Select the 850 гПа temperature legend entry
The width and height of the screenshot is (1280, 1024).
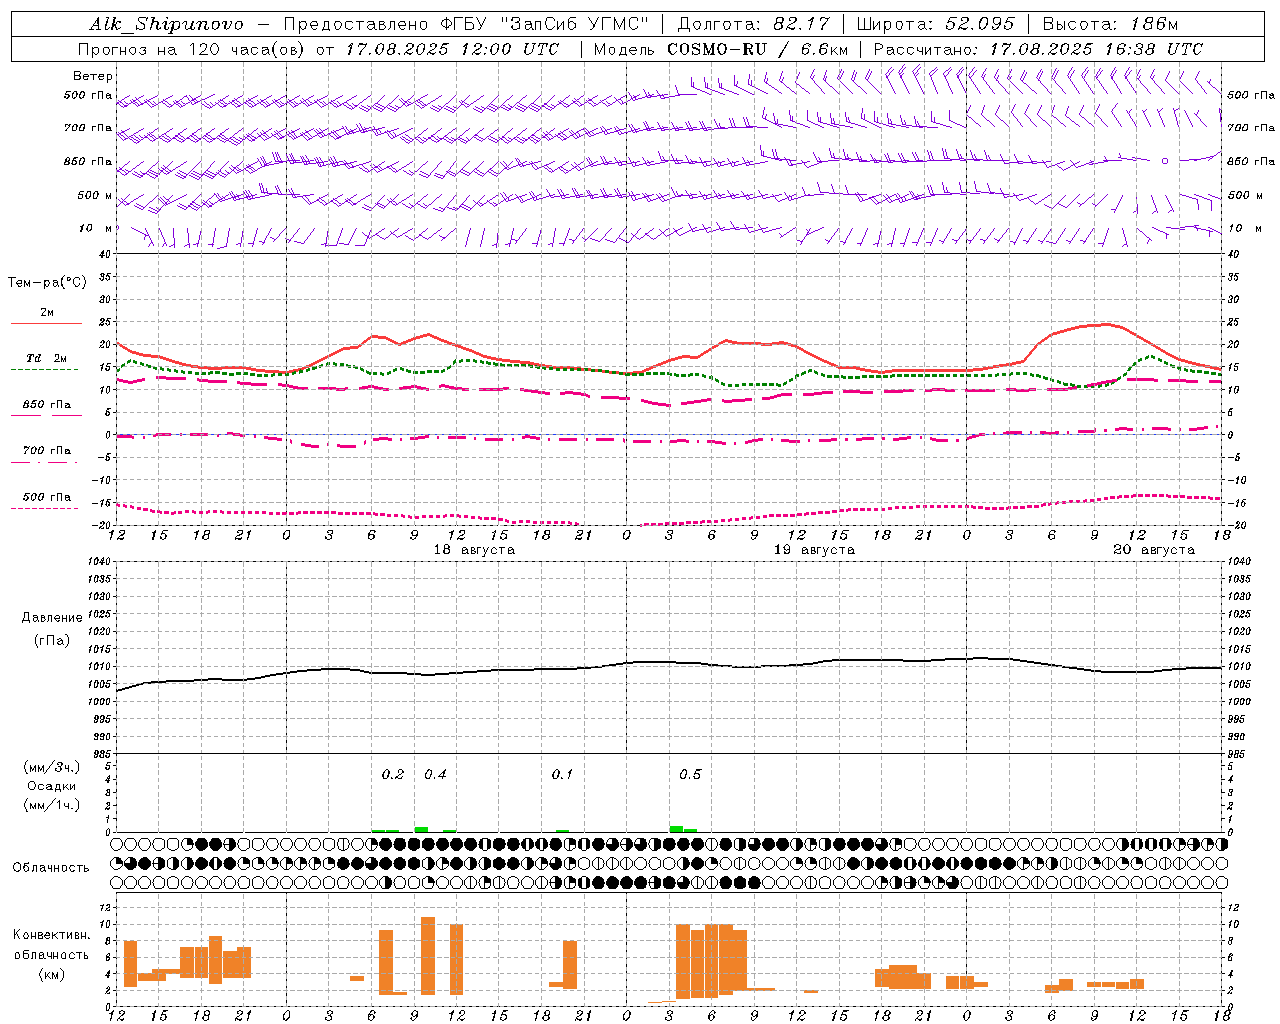point(47,405)
